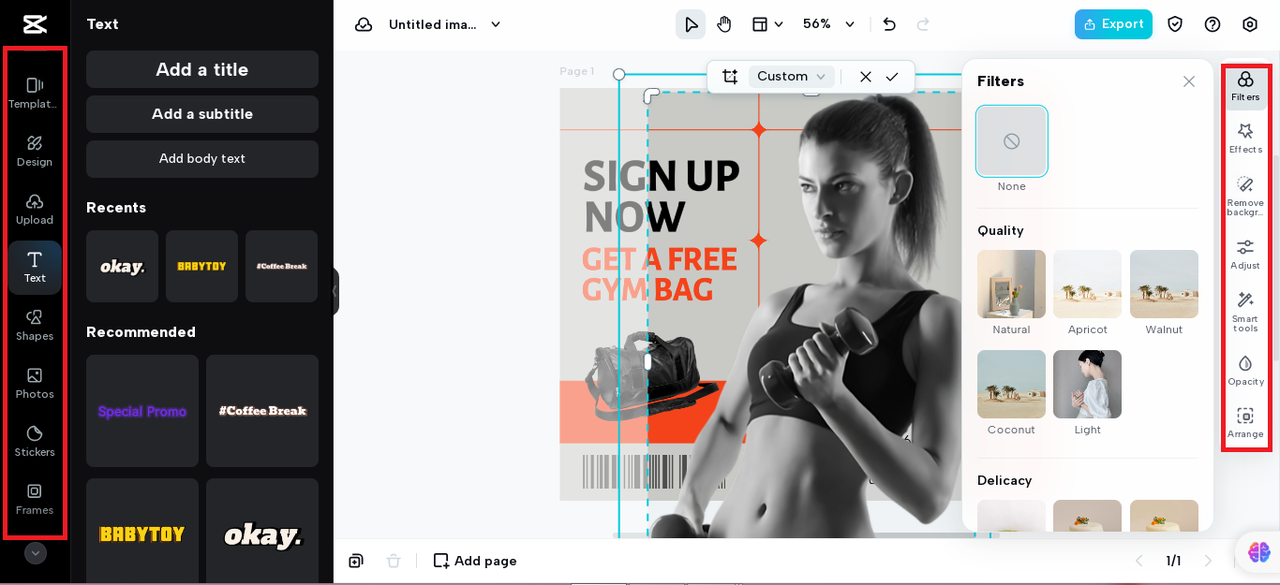Open the Photos sidebar panel
The image size is (1280, 585).
(34, 383)
